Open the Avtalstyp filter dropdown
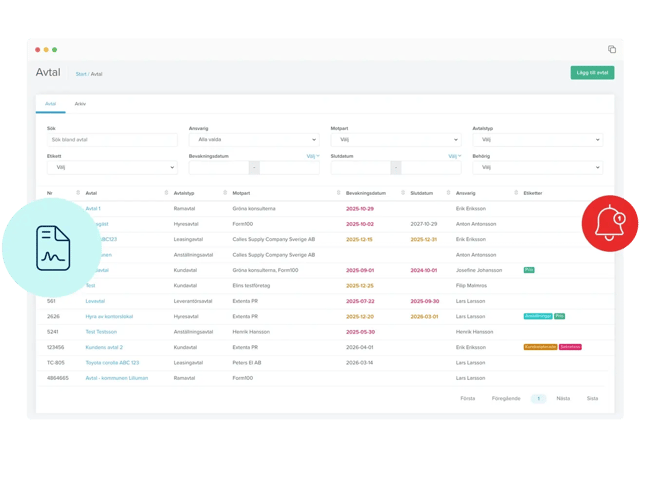The width and height of the screenshot is (650, 487). [537, 140]
